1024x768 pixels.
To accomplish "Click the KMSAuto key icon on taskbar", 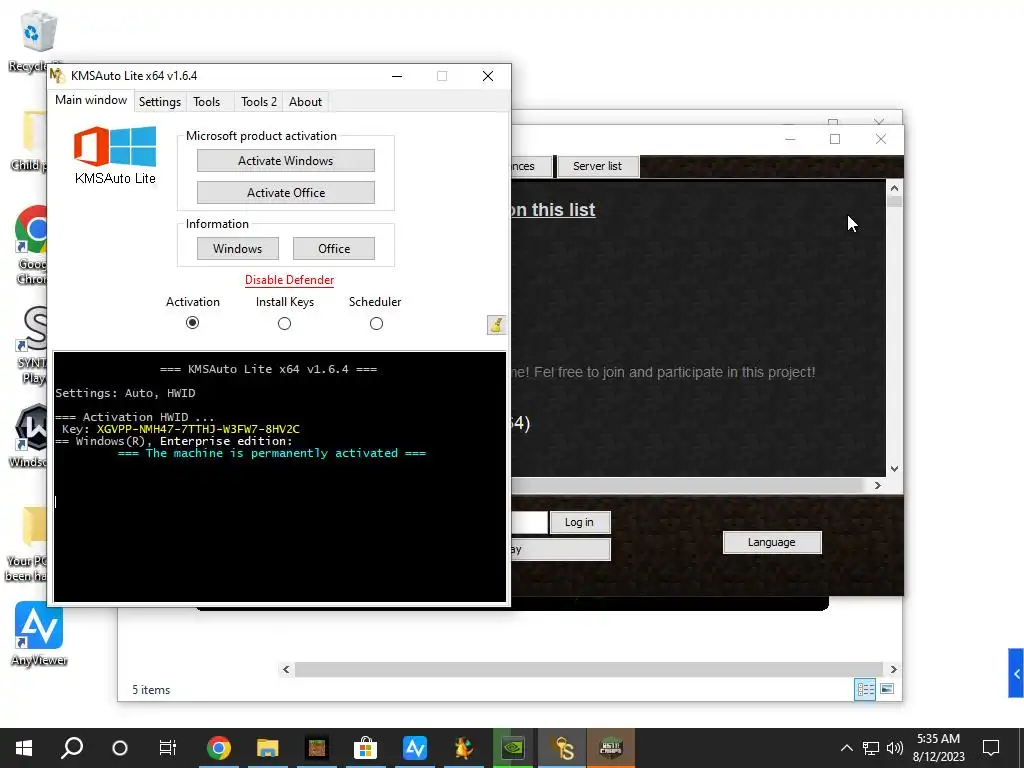I will [562, 748].
